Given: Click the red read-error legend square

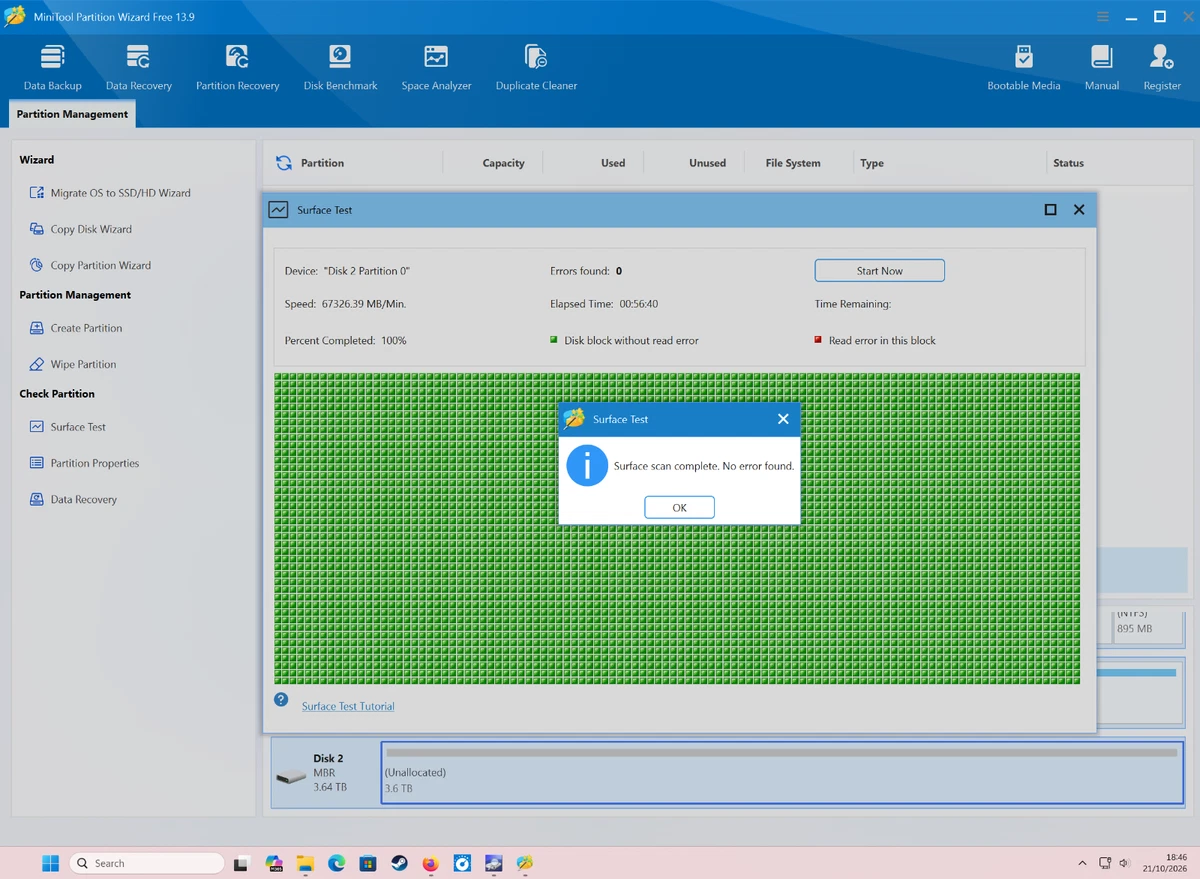Looking at the screenshot, I should click(819, 340).
